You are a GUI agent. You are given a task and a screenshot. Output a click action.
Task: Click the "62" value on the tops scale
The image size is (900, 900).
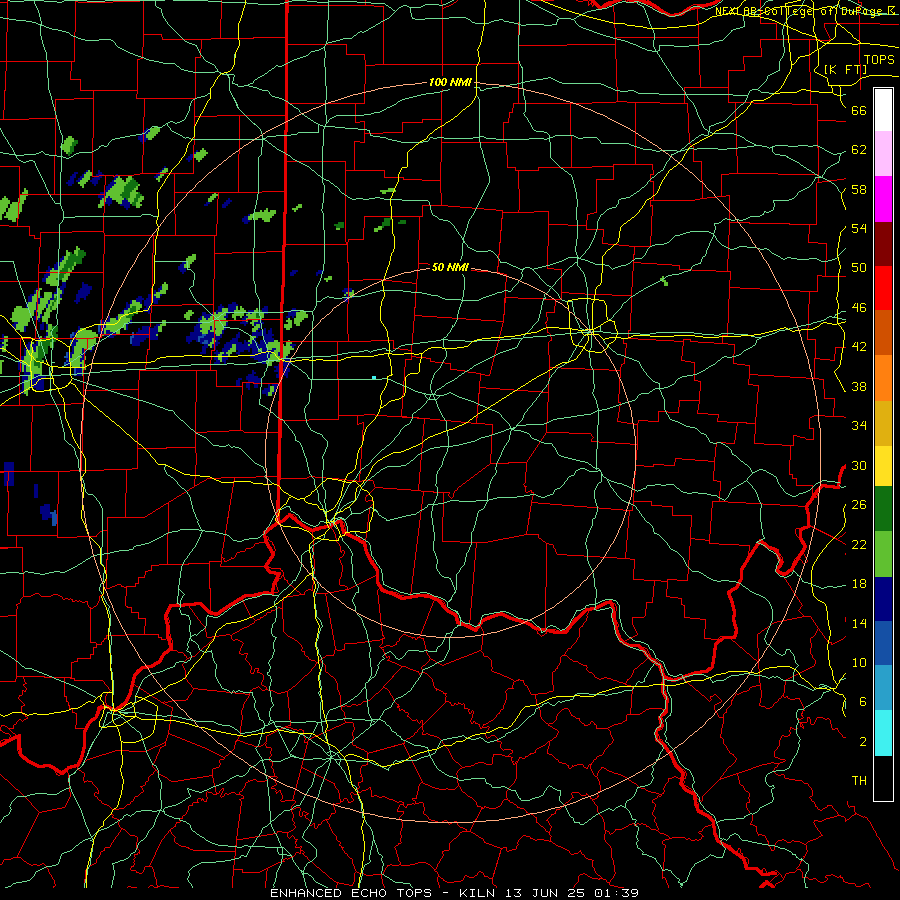[859, 150]
